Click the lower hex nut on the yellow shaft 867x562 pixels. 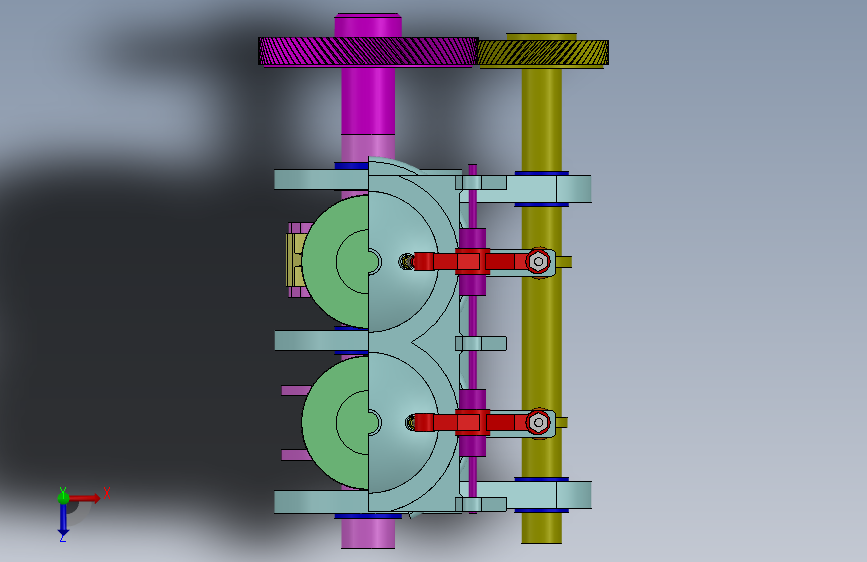point(538,423)
